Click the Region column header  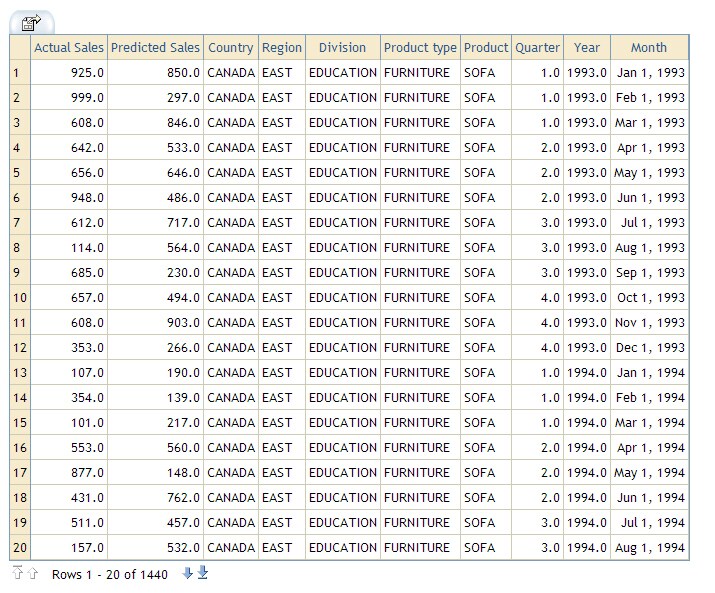click(x=282, y=47)
